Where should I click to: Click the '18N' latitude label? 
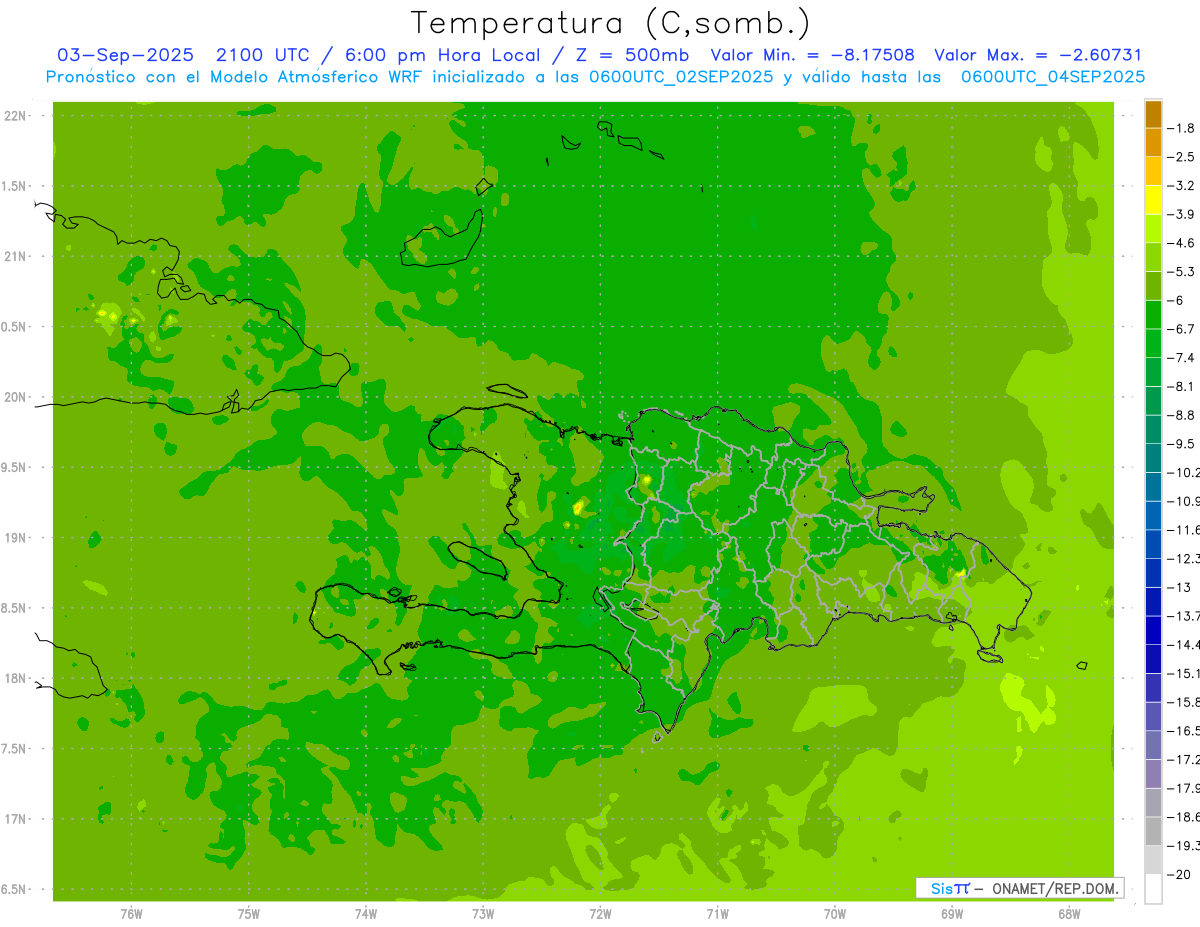[15, 678]
